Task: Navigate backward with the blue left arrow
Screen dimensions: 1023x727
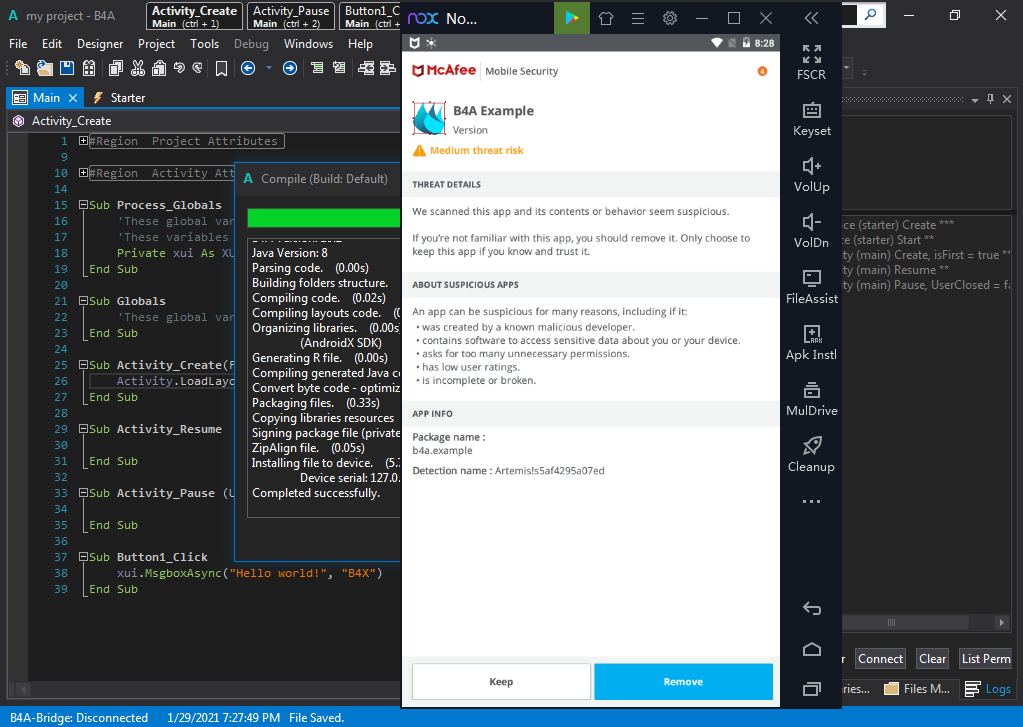Action: coord(247,68)
